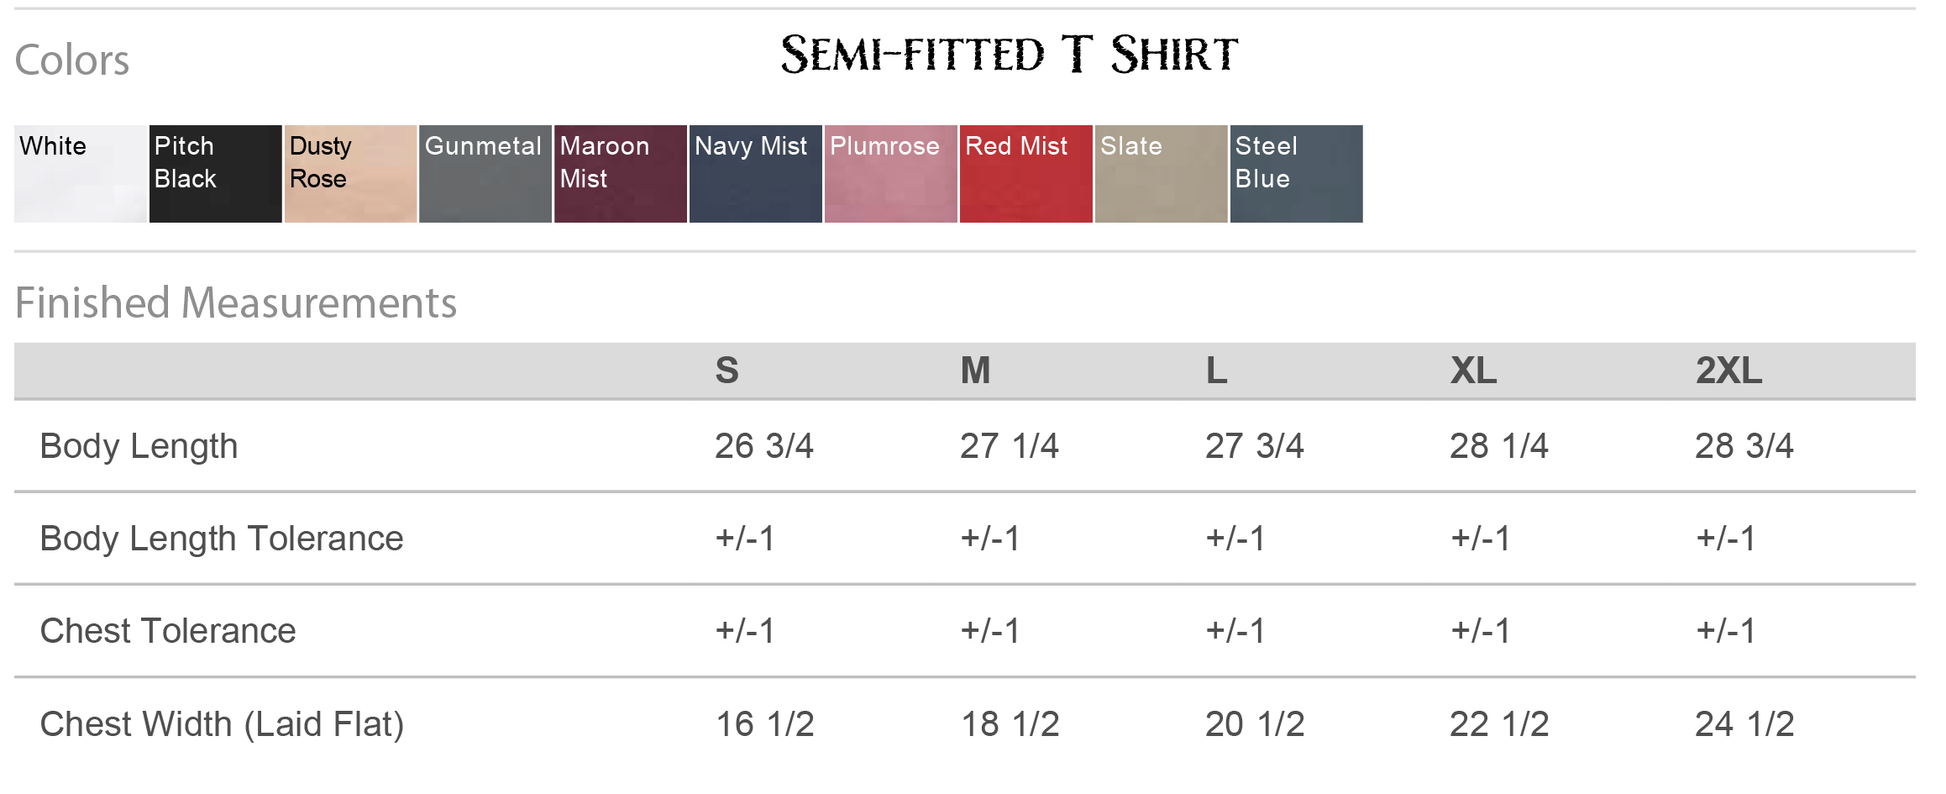Click the 26 3/4 body length cell

(764, 446)
